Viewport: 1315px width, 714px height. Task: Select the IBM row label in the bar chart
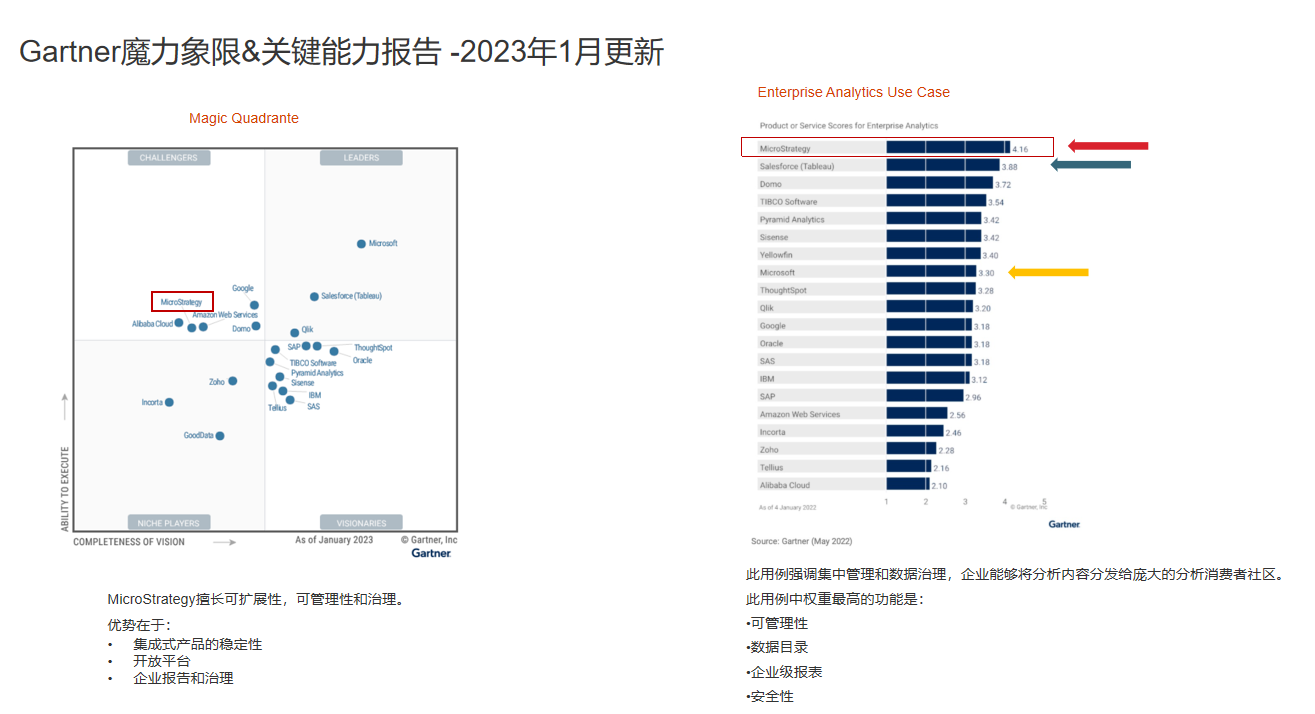pyautogui.click(x=766, y=379)
